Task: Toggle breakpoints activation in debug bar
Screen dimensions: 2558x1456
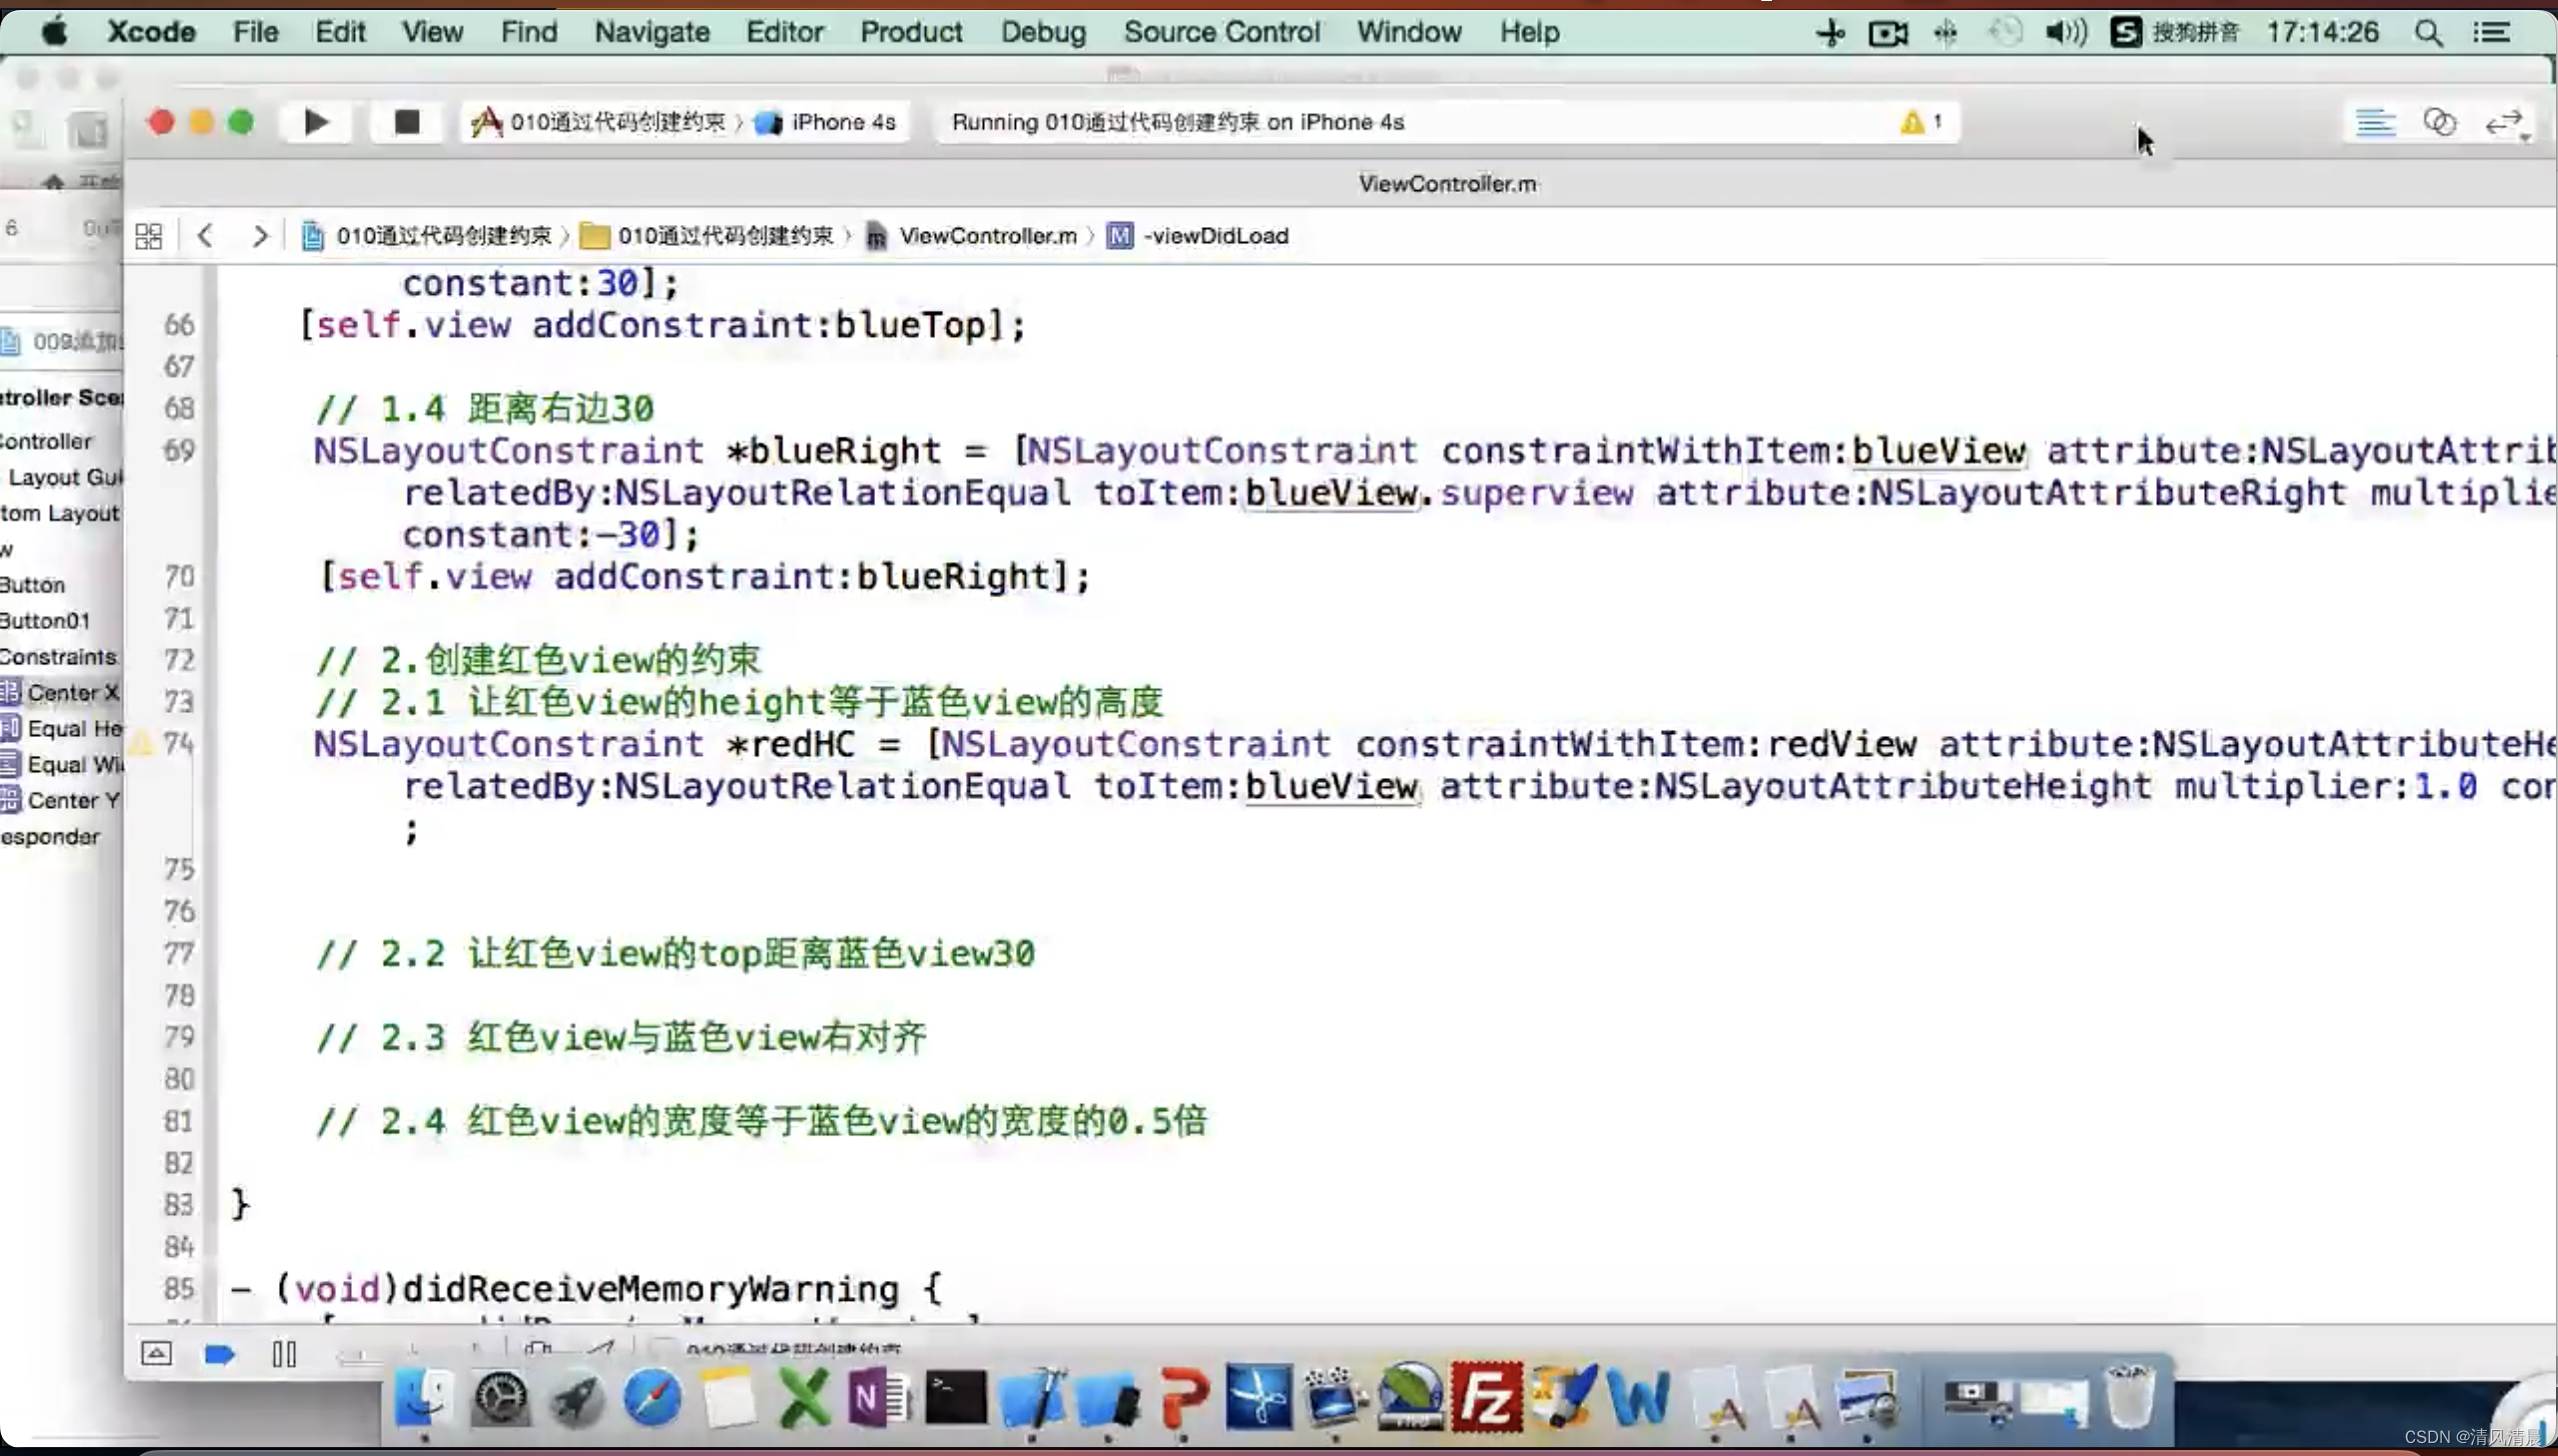Action: point(219,1354)
